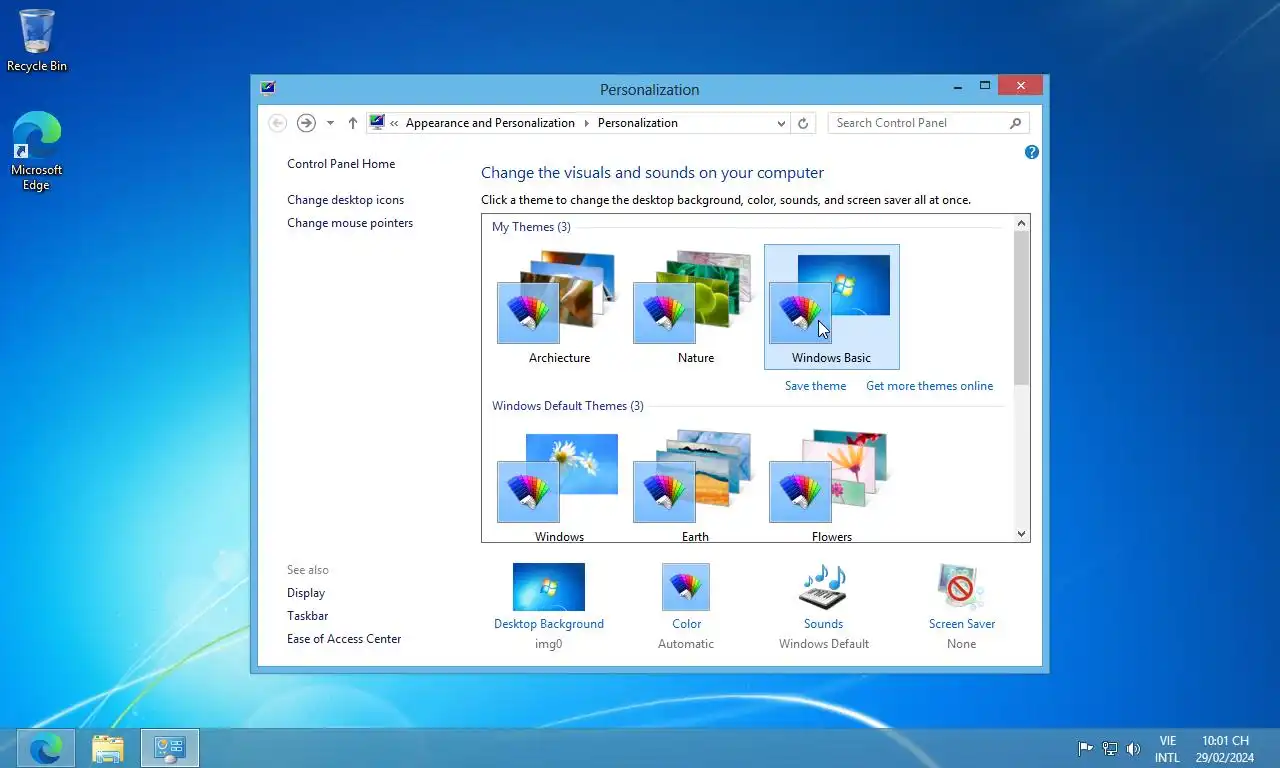Open the Taskbar link under See also
This screenshot has height=768, width=1280.
coord(307,616)
